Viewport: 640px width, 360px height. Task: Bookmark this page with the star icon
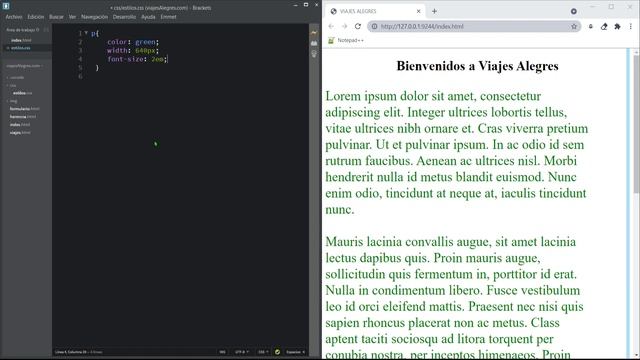pos(574,26)
